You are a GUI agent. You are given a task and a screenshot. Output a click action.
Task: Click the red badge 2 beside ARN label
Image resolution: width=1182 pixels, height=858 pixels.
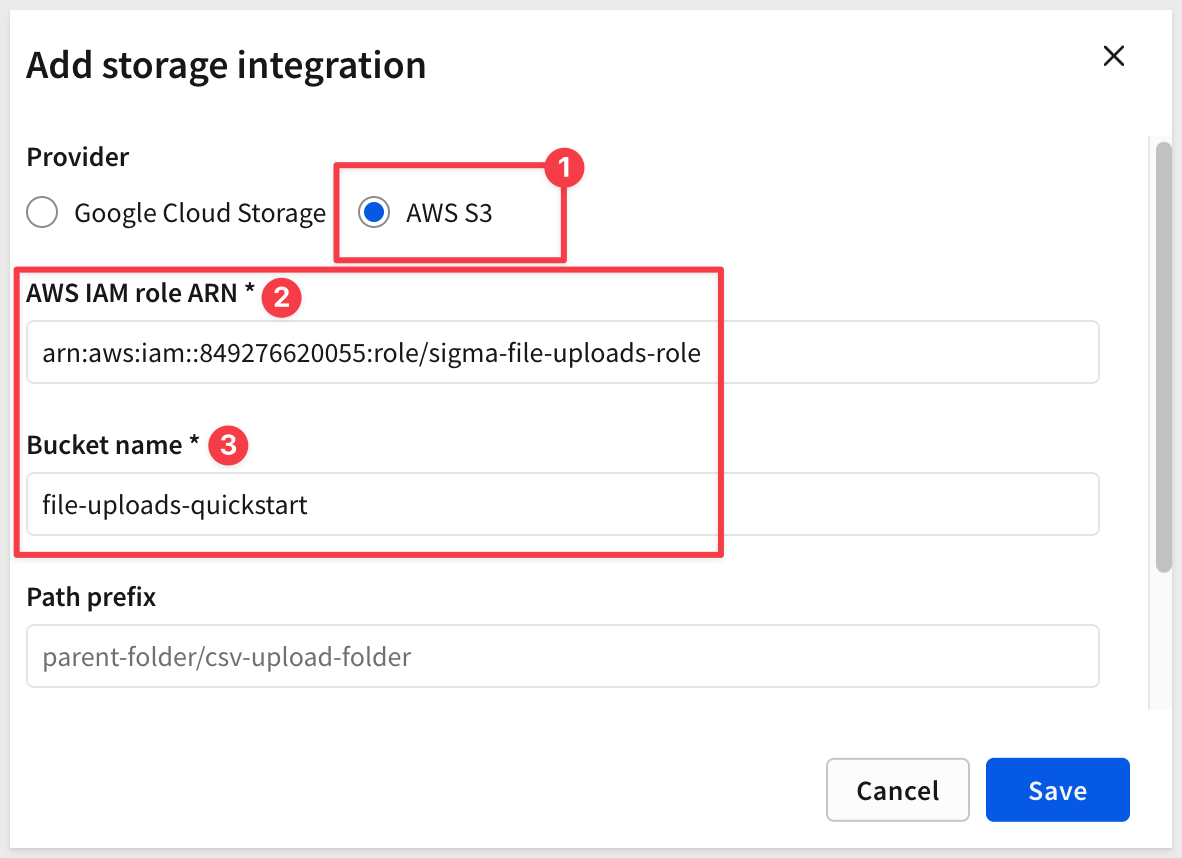click(282, 297)
